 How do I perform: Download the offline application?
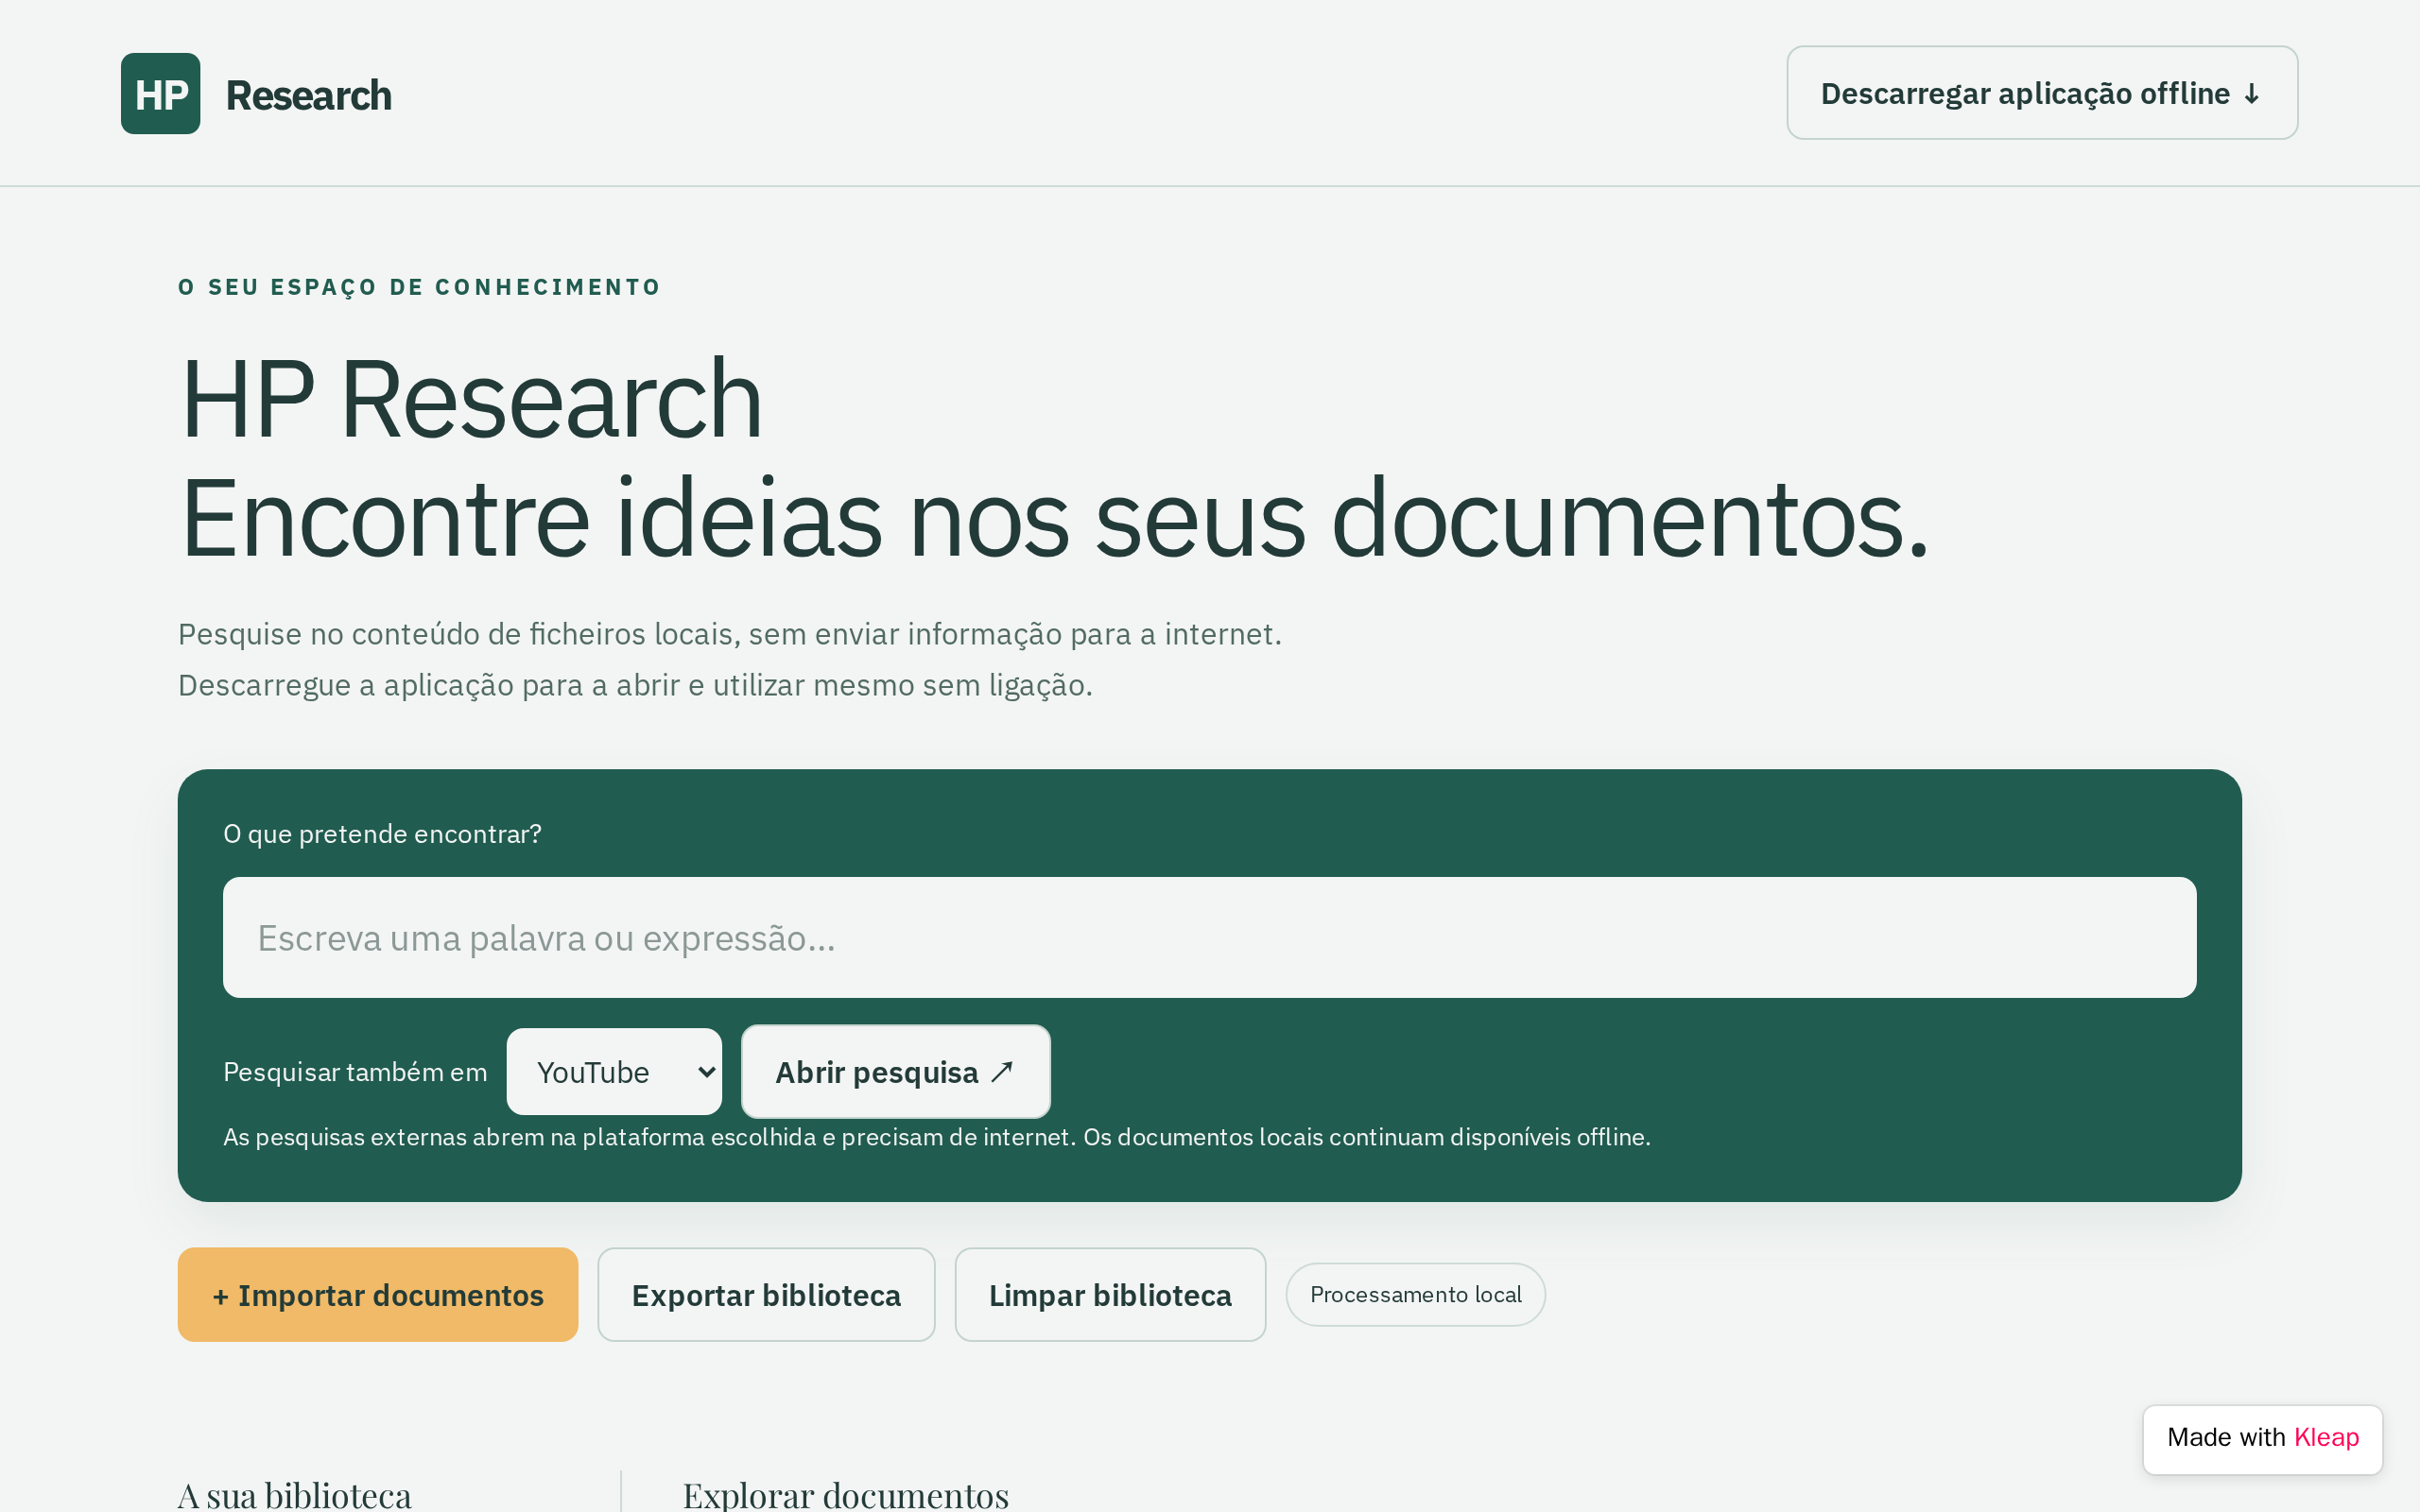2042,93
